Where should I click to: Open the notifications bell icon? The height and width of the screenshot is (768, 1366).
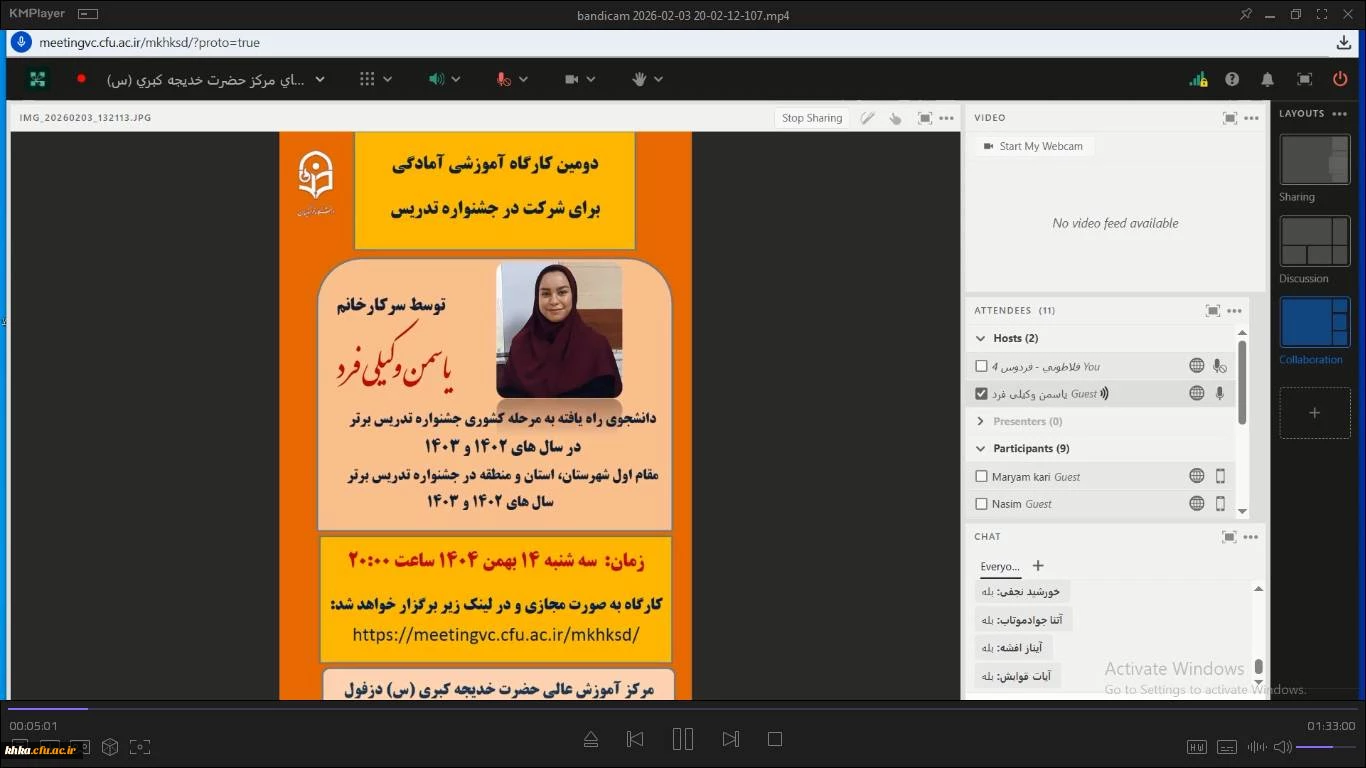[1267, 79]
